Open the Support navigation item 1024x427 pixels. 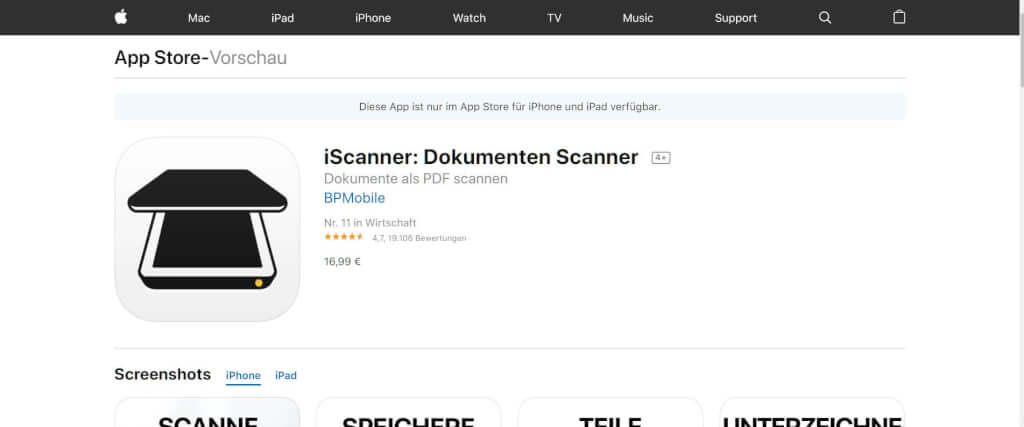point(735,18)
